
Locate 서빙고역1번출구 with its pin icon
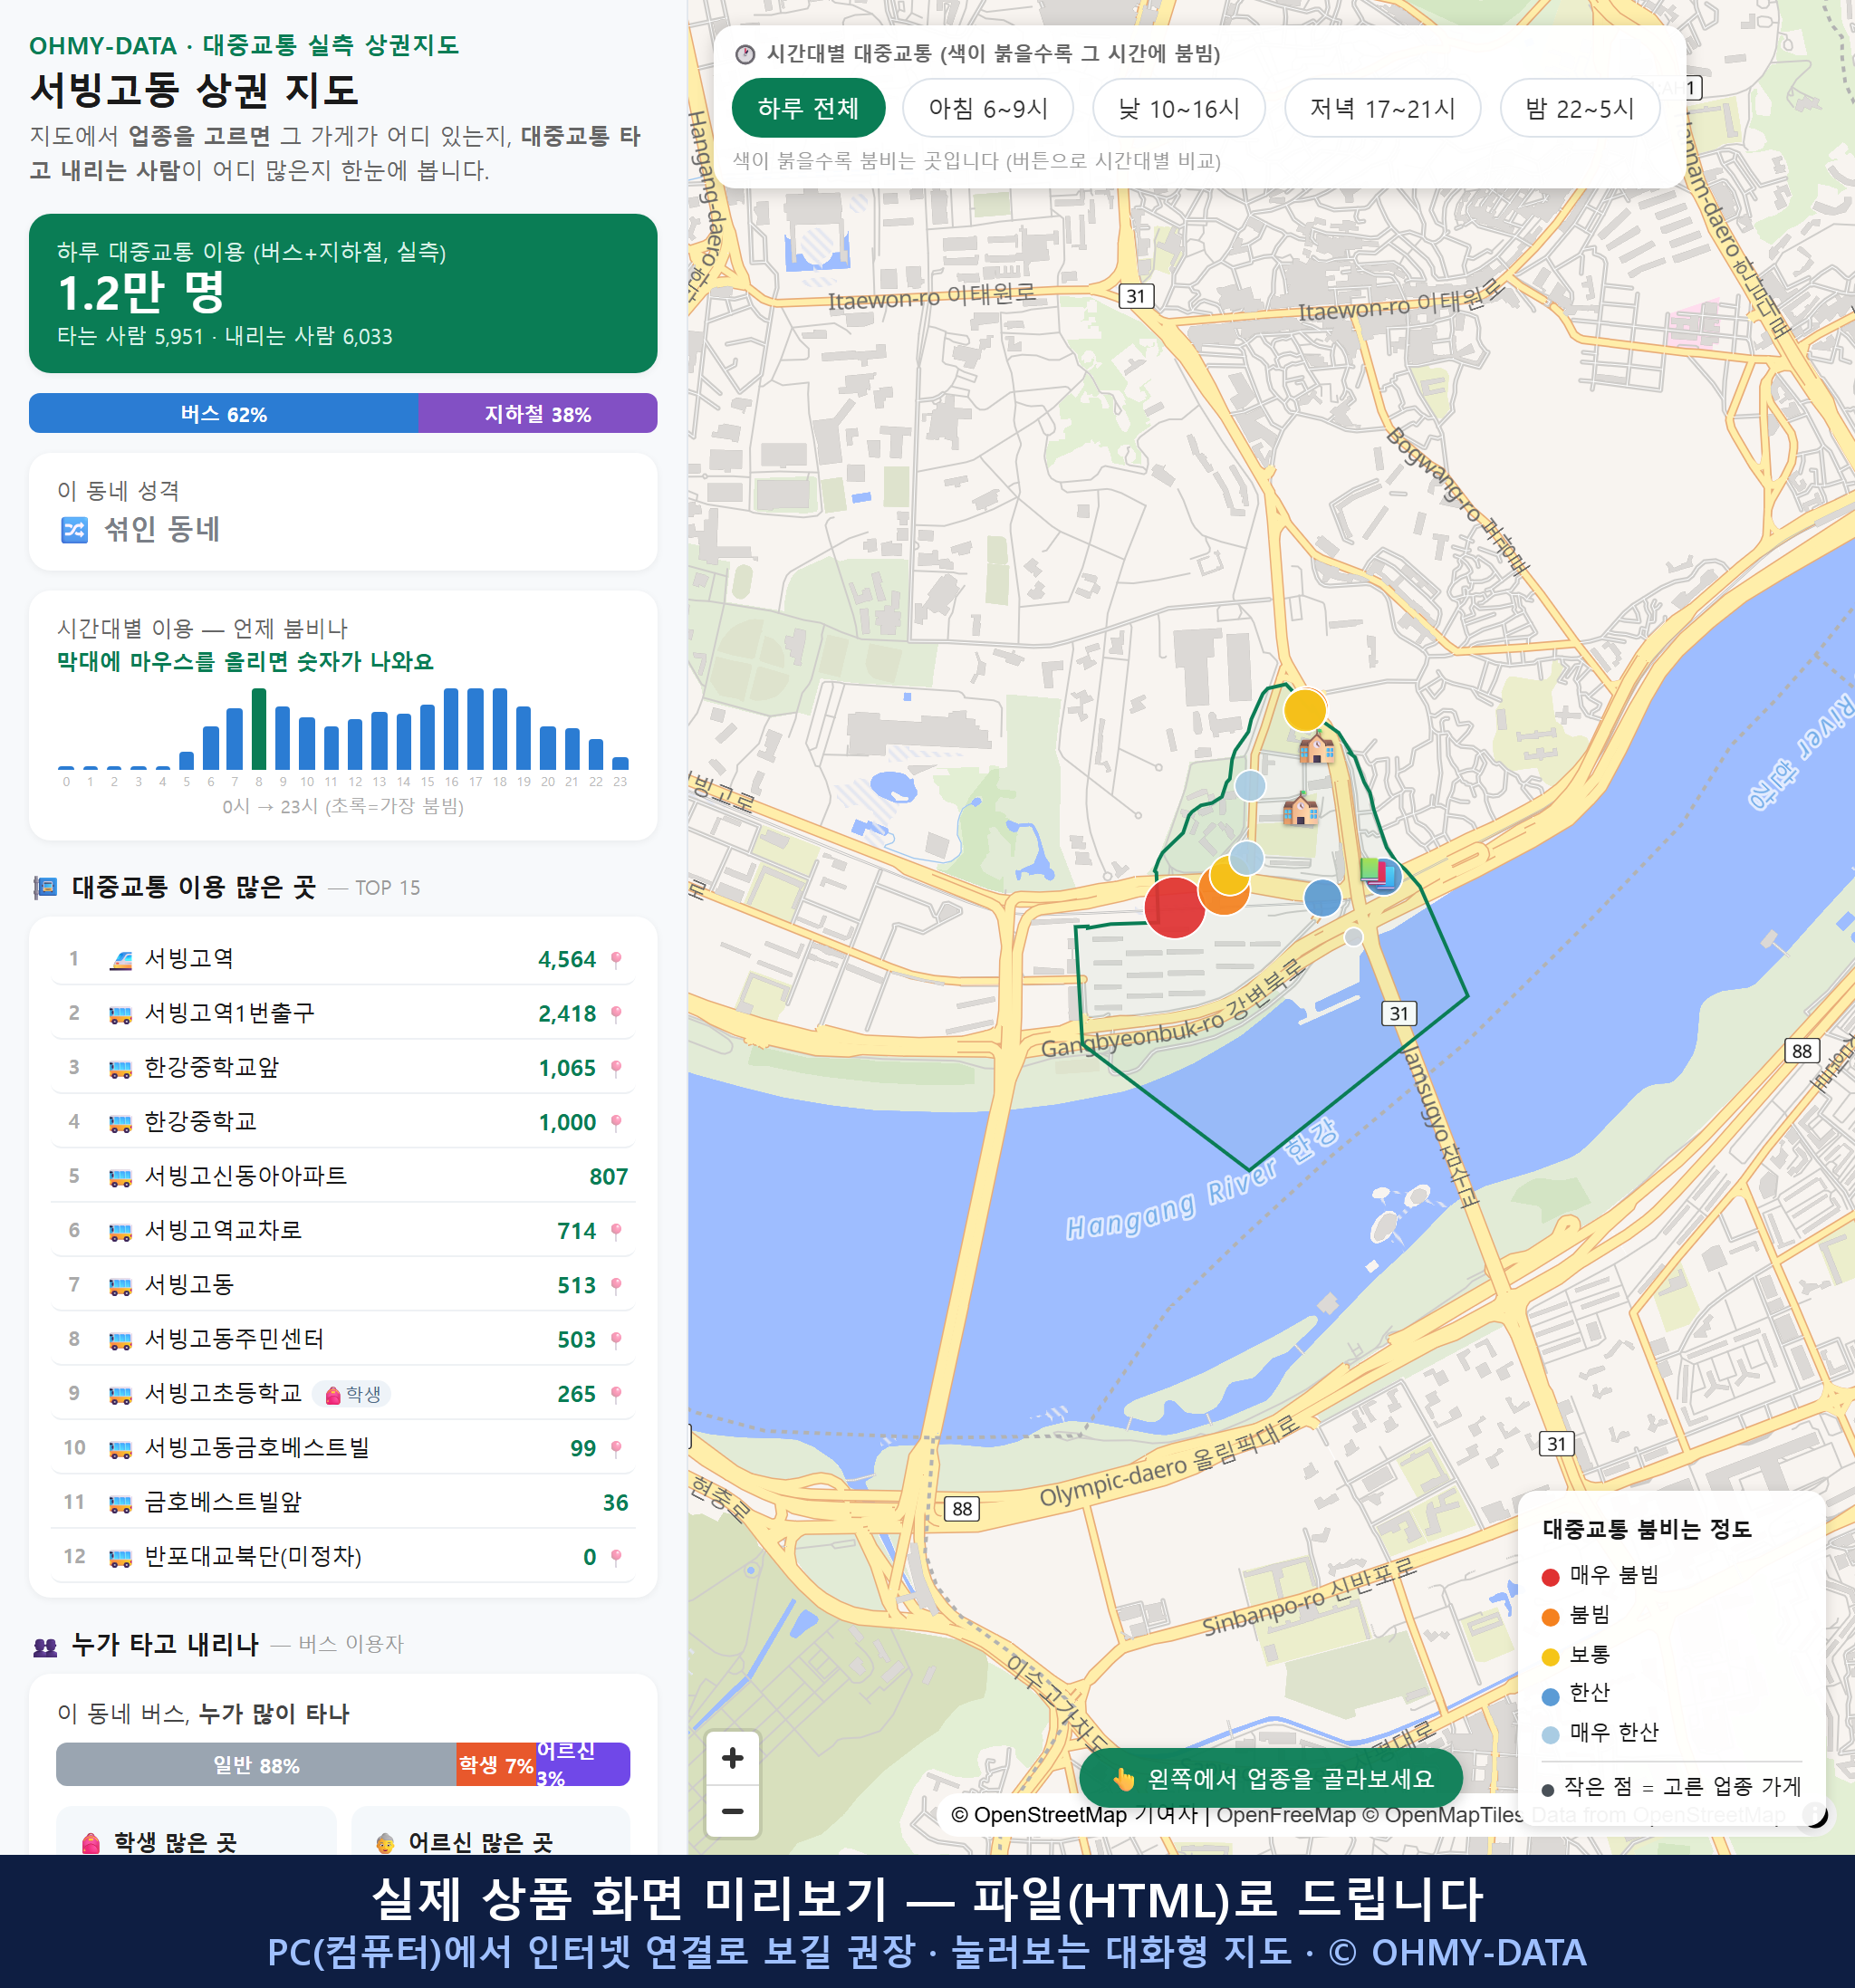pos(616,1013)
